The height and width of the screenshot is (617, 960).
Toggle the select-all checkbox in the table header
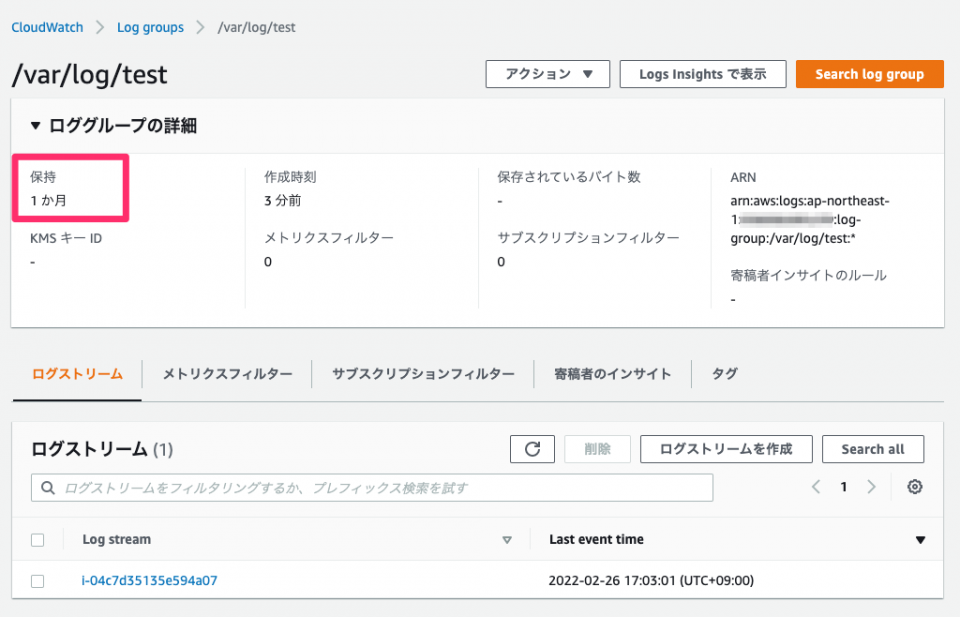click(37, 539)
